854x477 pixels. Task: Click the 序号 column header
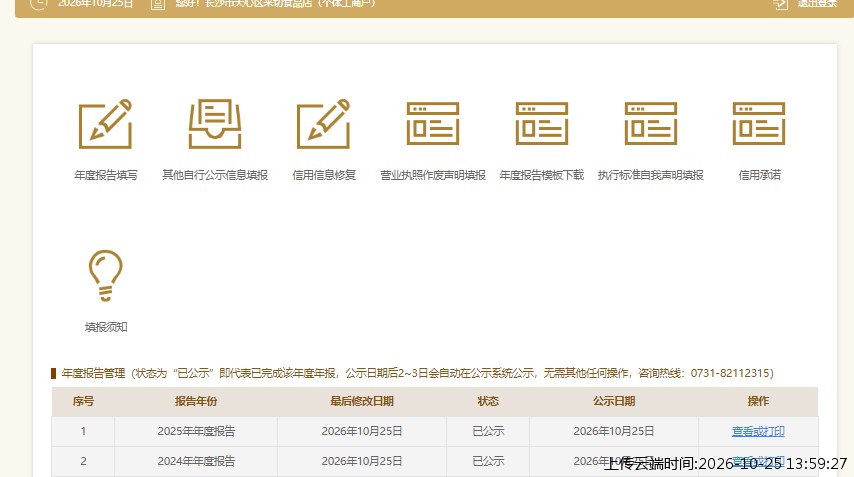83,401
